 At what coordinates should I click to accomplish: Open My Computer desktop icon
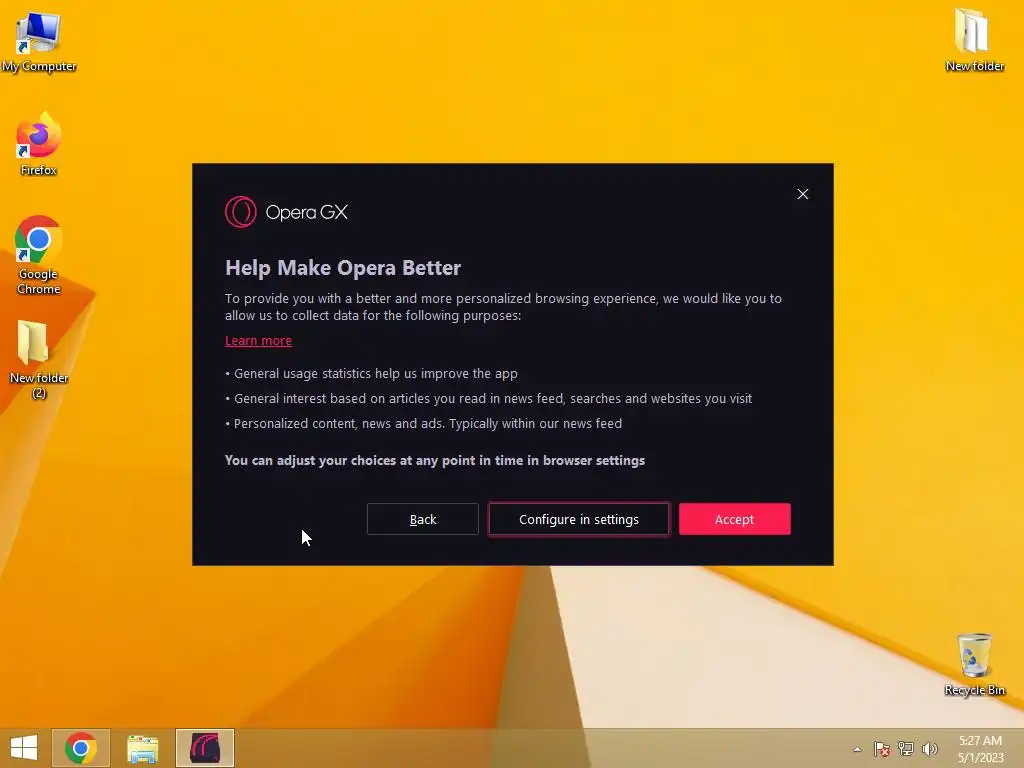(39, 40)
